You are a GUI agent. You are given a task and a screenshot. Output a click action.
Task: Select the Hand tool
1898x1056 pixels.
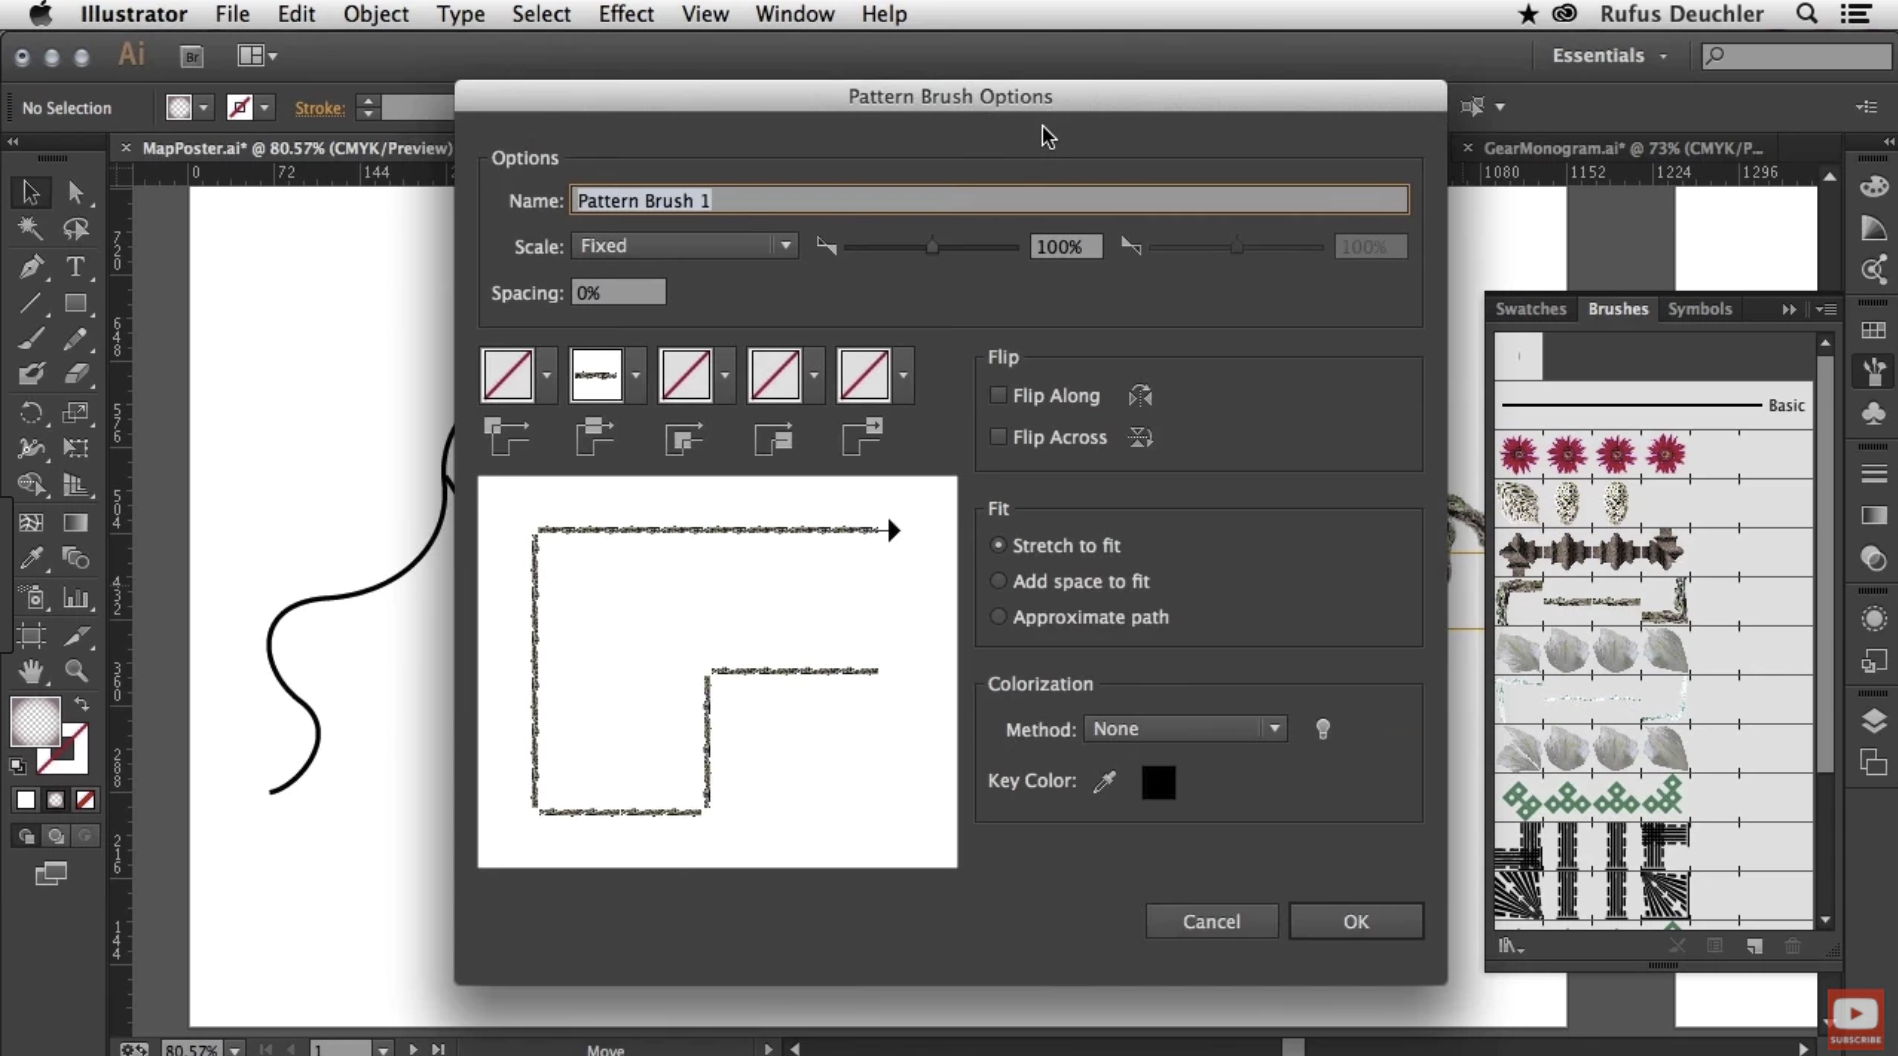[31, 671]
